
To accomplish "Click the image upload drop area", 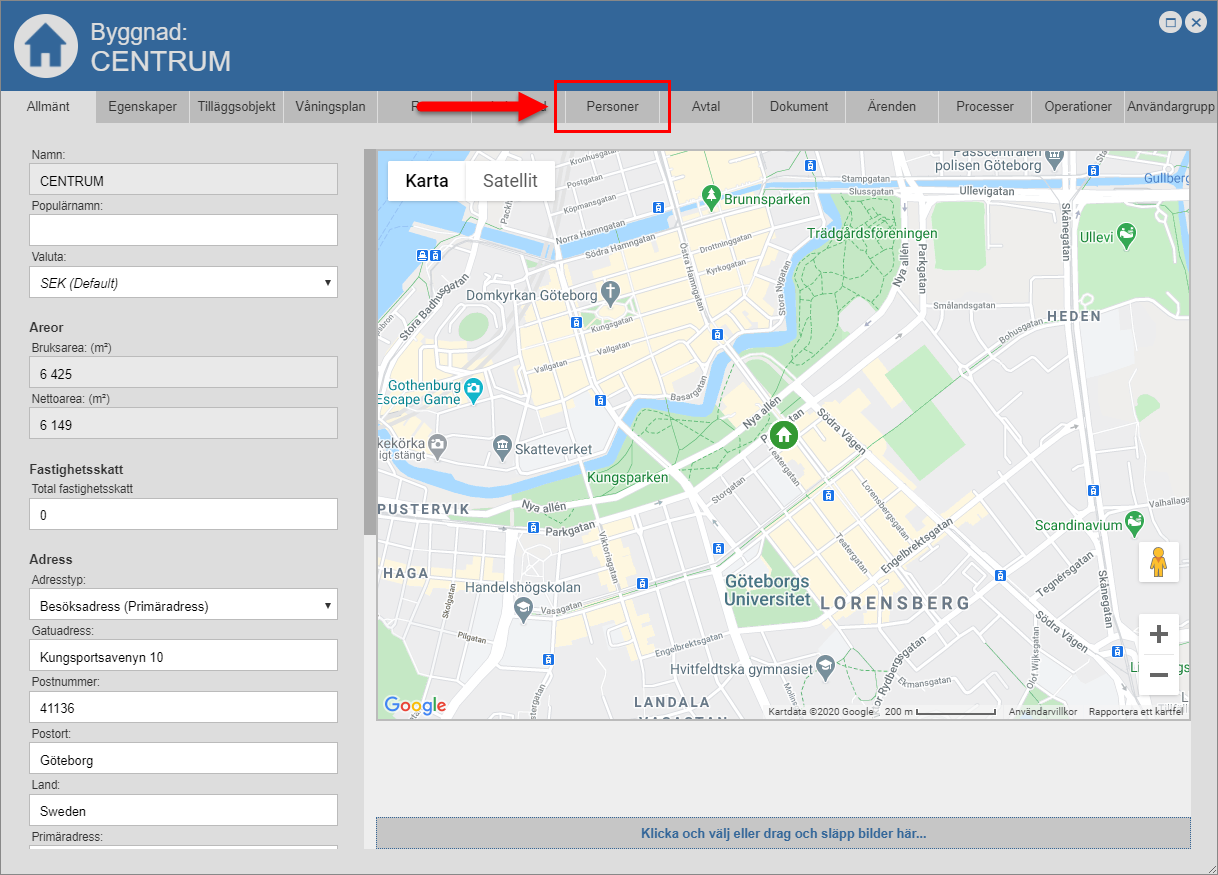I will tap(783, 833).
